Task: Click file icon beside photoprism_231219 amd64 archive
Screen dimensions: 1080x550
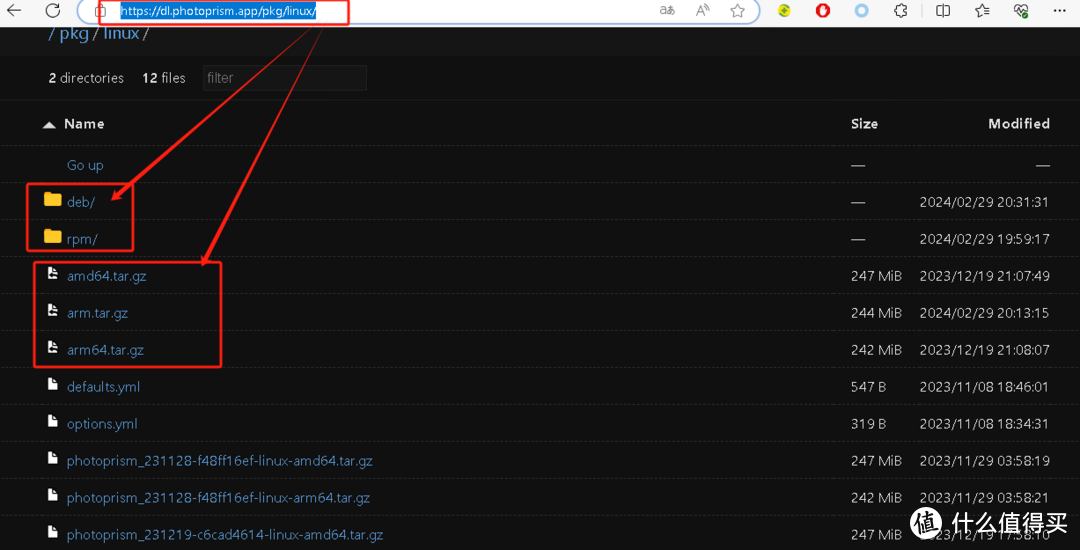Action: 52,532
